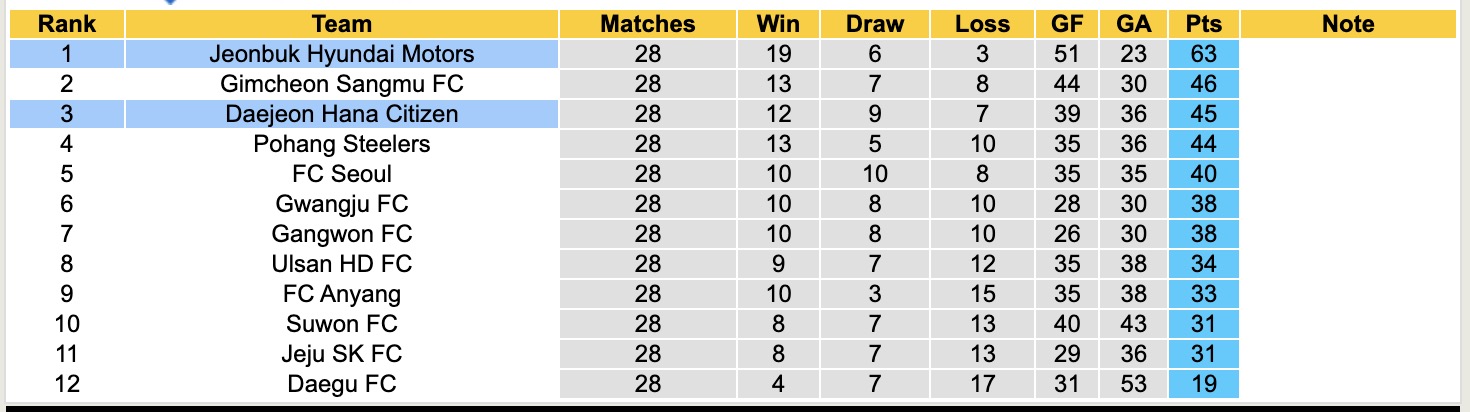Click the 19 points cell for Daegu FC

(x=1203, y=384)
